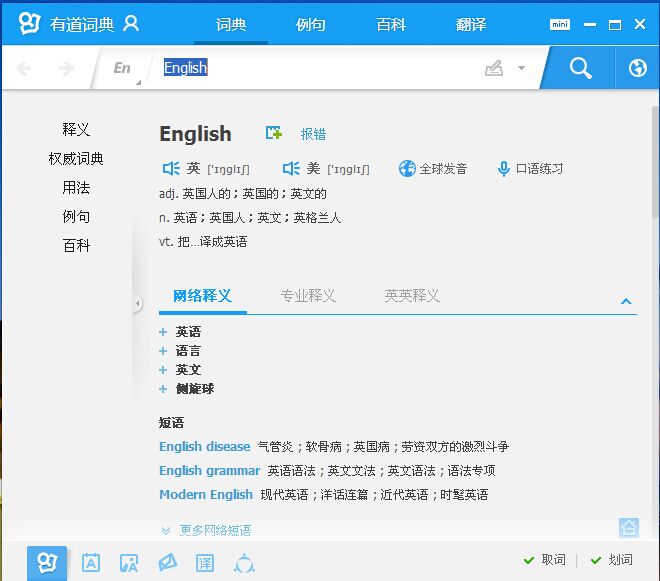Open the En language selector dropdown
Image resolution: width=660 pixels, height=581 pixels.
point(125,69)
